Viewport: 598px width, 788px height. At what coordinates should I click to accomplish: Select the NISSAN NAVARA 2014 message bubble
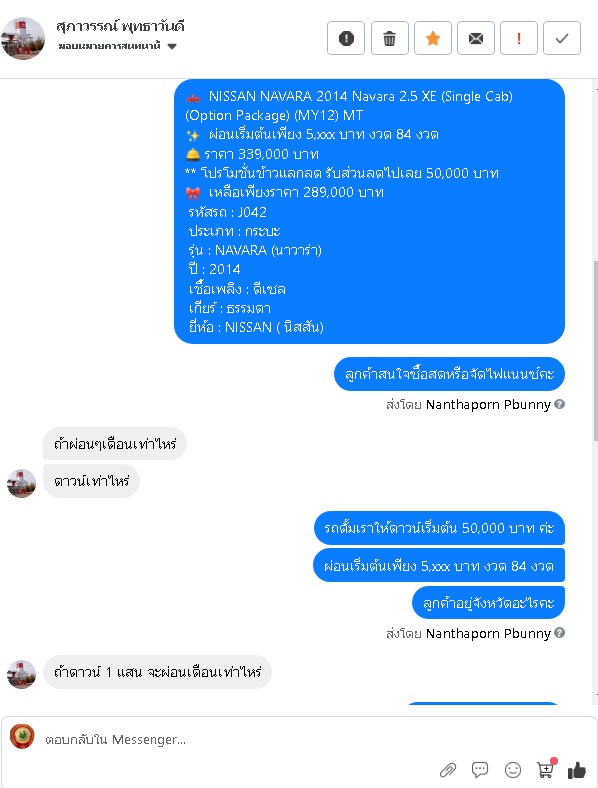pos(369,212)
